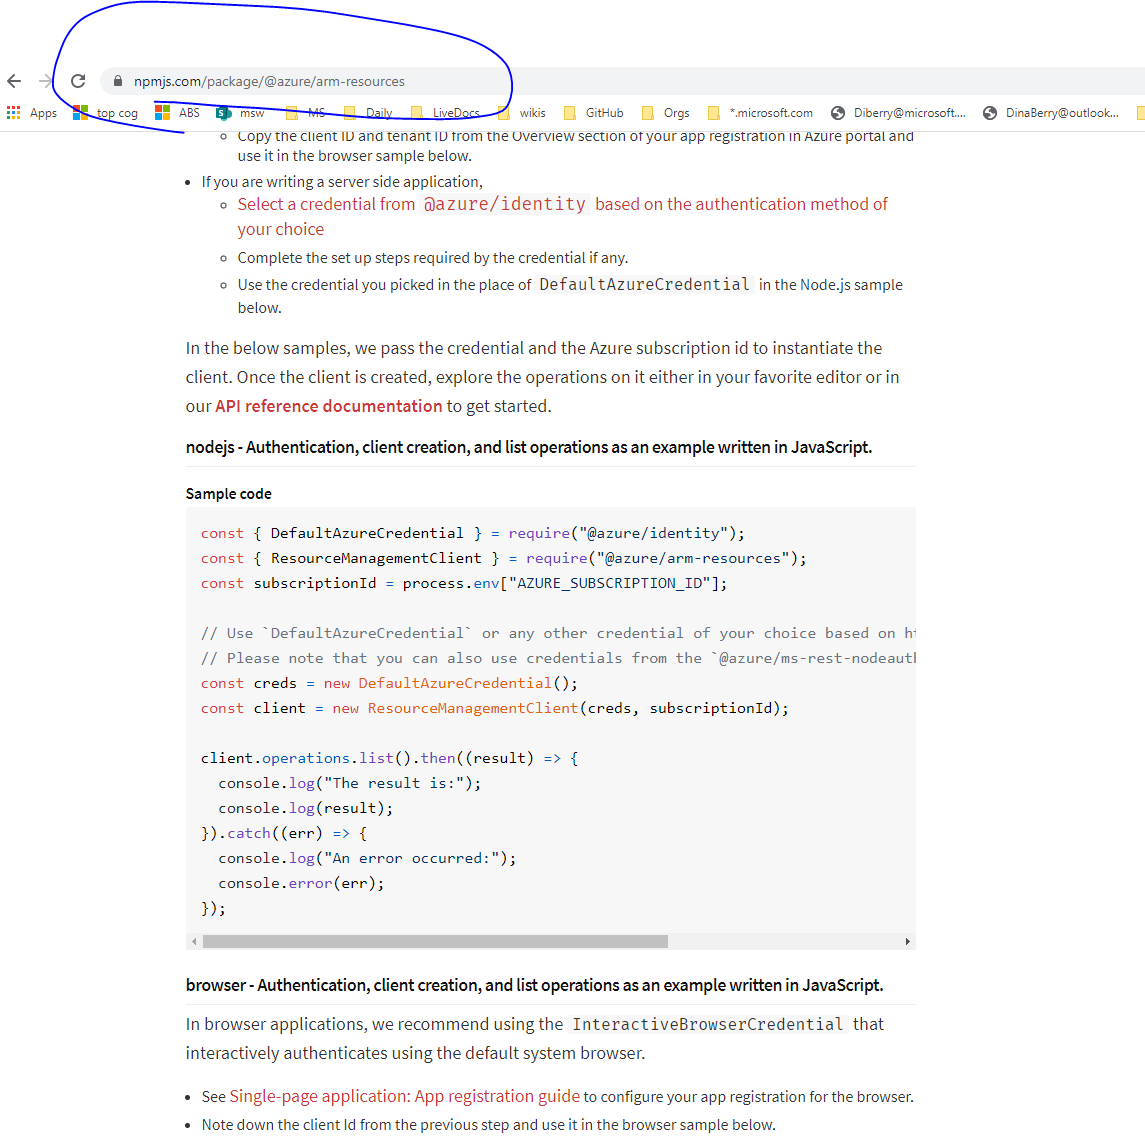Follow the 'Select a credential from @azure/identity' link
The height and width of the screenshot is (1138, 1145).
pyautogui.click(x=562, y=216)
